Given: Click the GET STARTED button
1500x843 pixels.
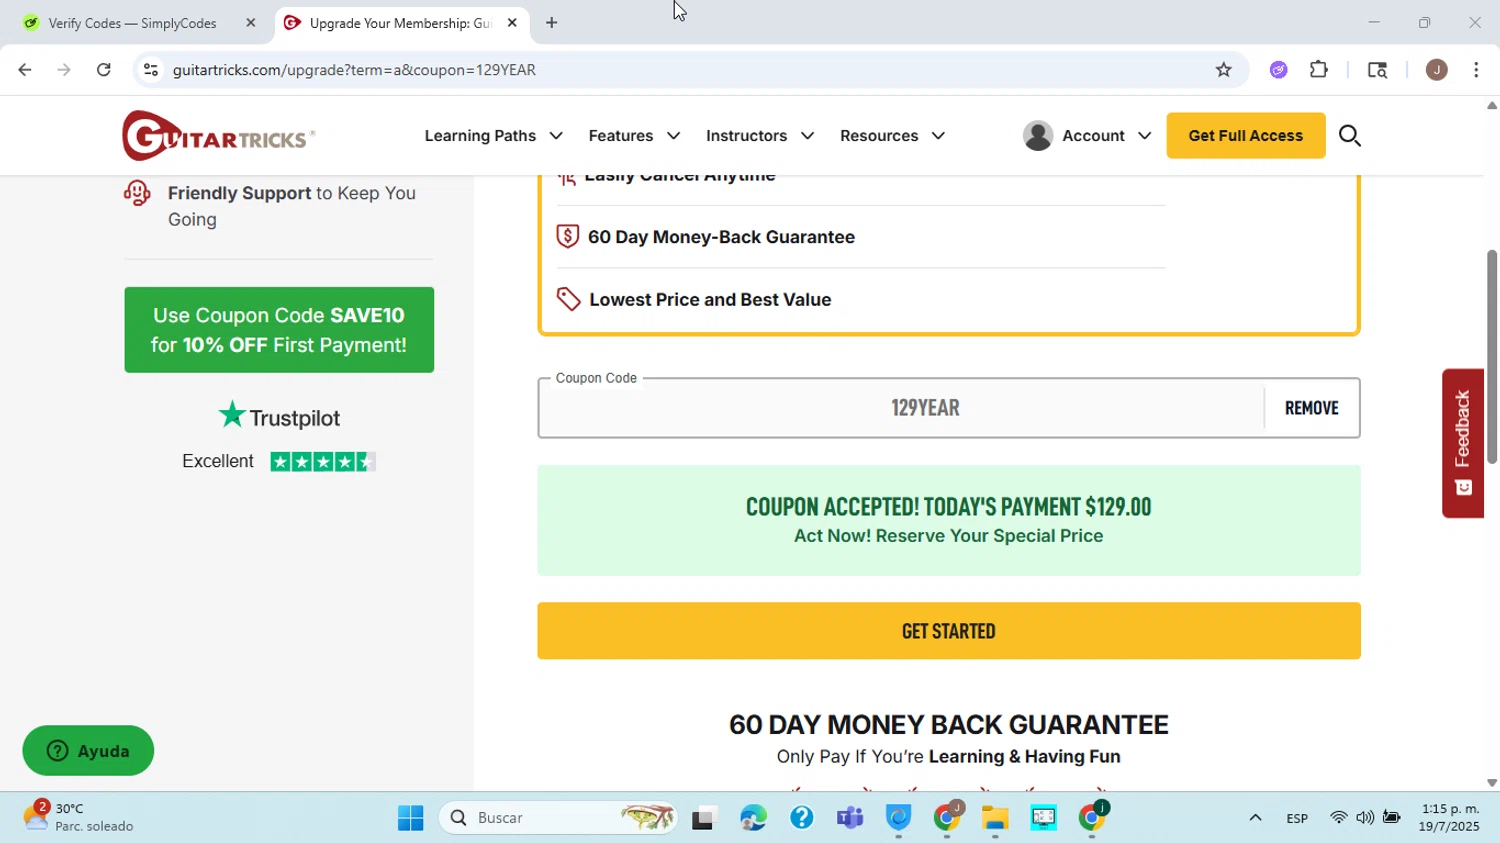Looking at the screenshot, I should 948,630.
